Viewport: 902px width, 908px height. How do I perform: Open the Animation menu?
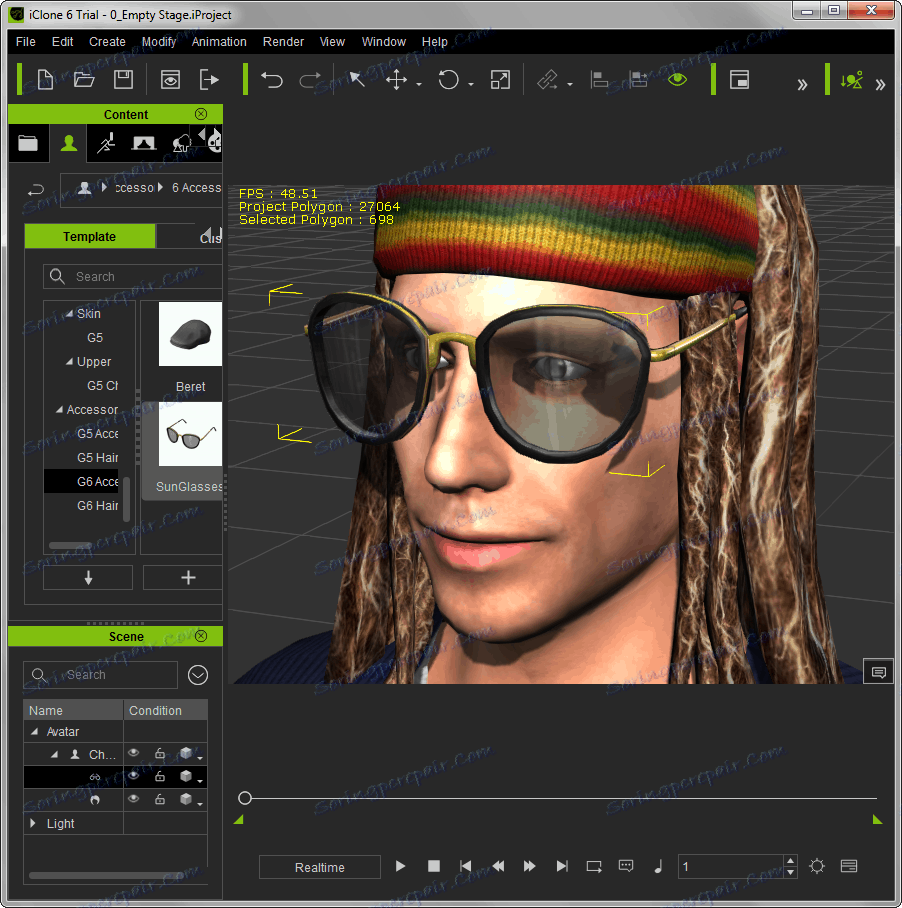219,42
